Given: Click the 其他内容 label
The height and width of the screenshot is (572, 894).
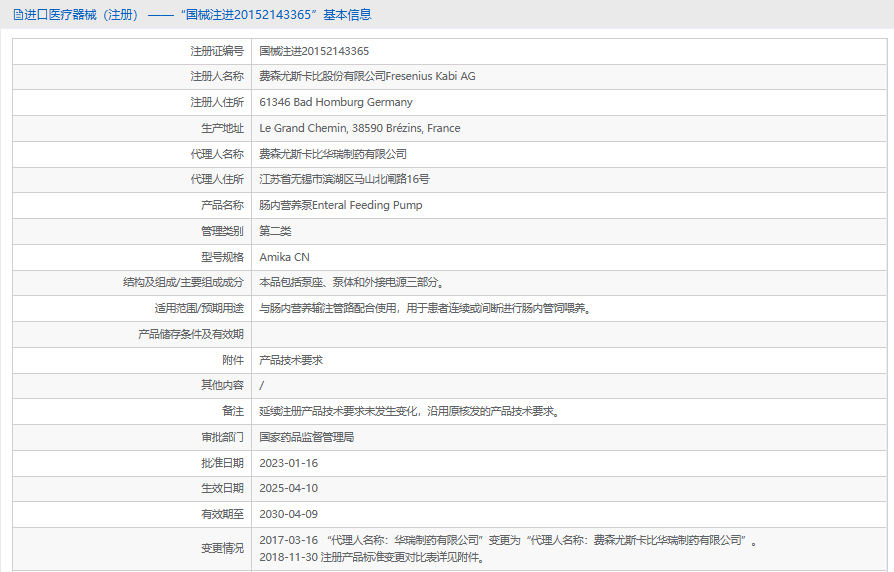Looking at the screenshot, I should 222,386.
